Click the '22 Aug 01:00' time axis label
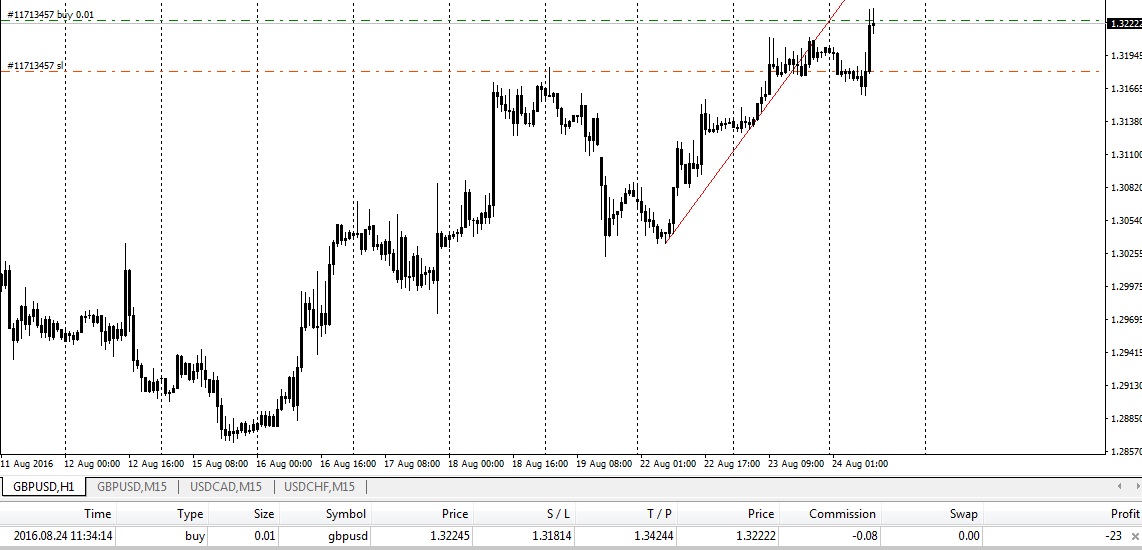This screenshot has width=1142, height=550. (668, 463)
